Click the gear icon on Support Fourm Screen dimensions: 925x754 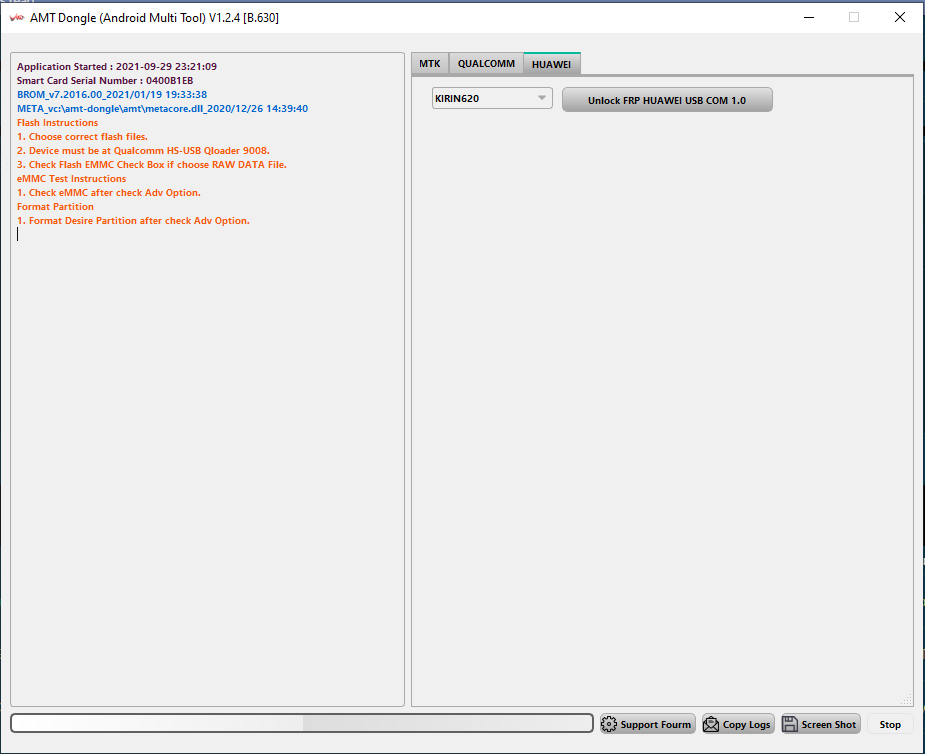coord(609,724)
